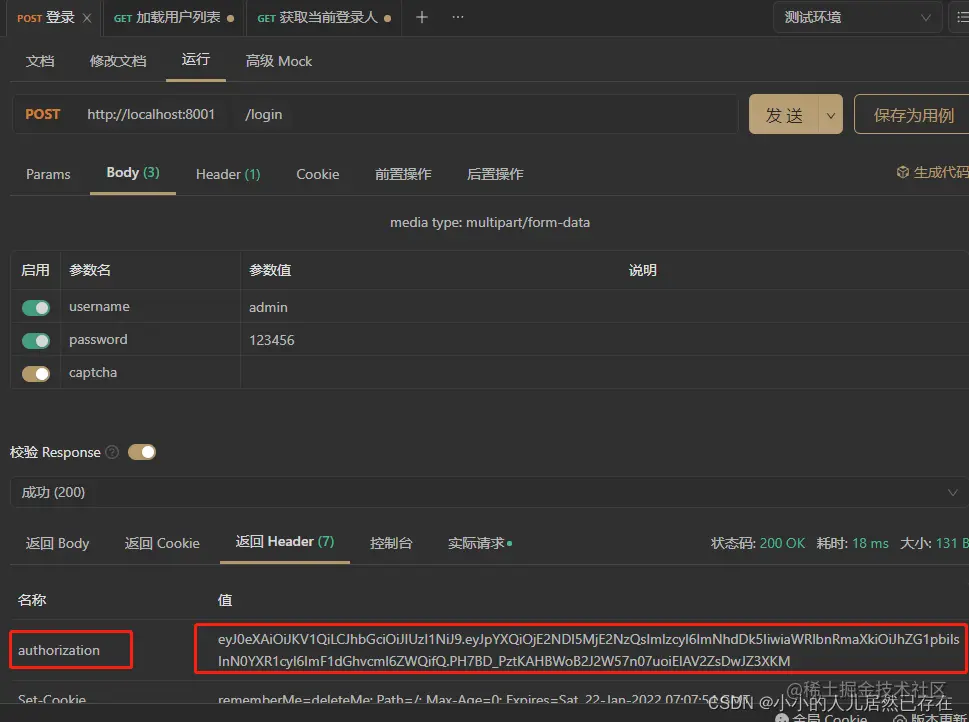Turn off the 校验 Response switch

pyautogui.click(x=141, y=452)
